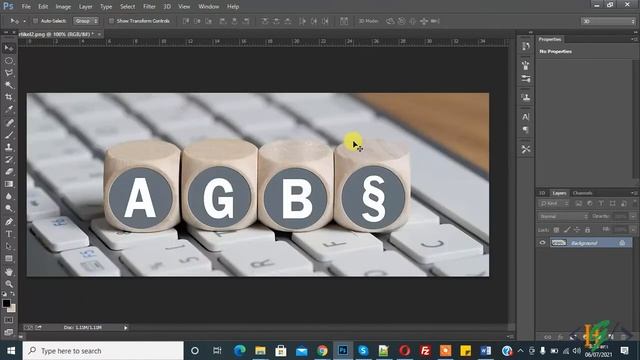The width and height of the screenshot is (640, 360).
Task: Select the Crop tool
Action: point(9,97)
